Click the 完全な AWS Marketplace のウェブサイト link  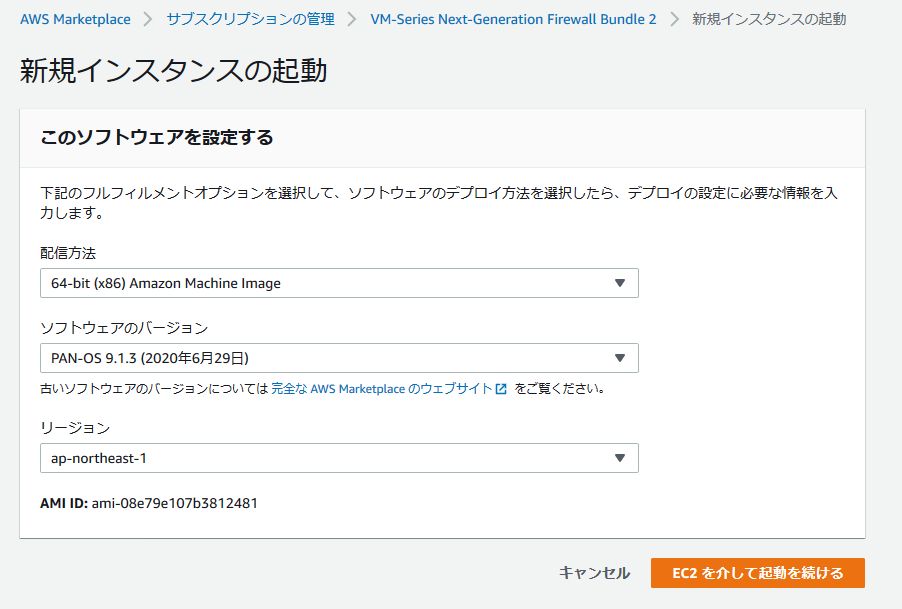pyautogui.click(x=381, y=389)
